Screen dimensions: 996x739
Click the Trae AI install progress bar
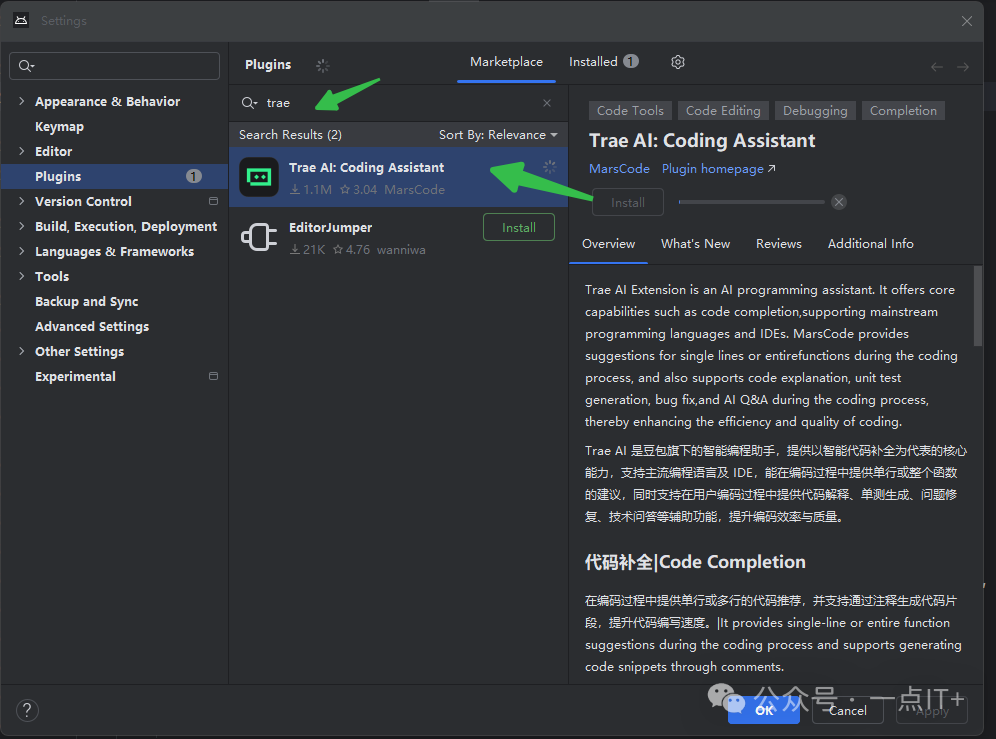(751, 202)
